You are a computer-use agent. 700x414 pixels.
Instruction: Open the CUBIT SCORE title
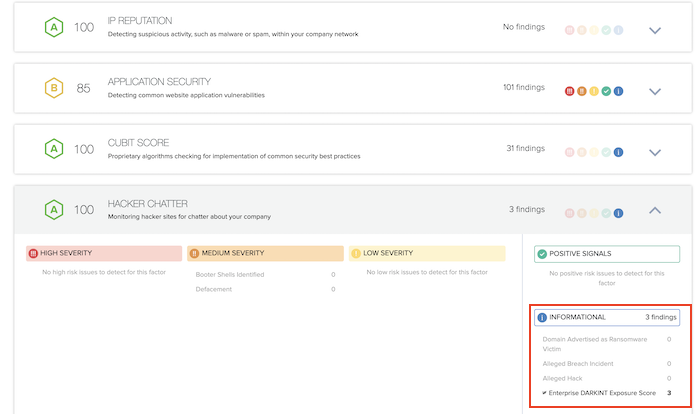pos(138,143)
